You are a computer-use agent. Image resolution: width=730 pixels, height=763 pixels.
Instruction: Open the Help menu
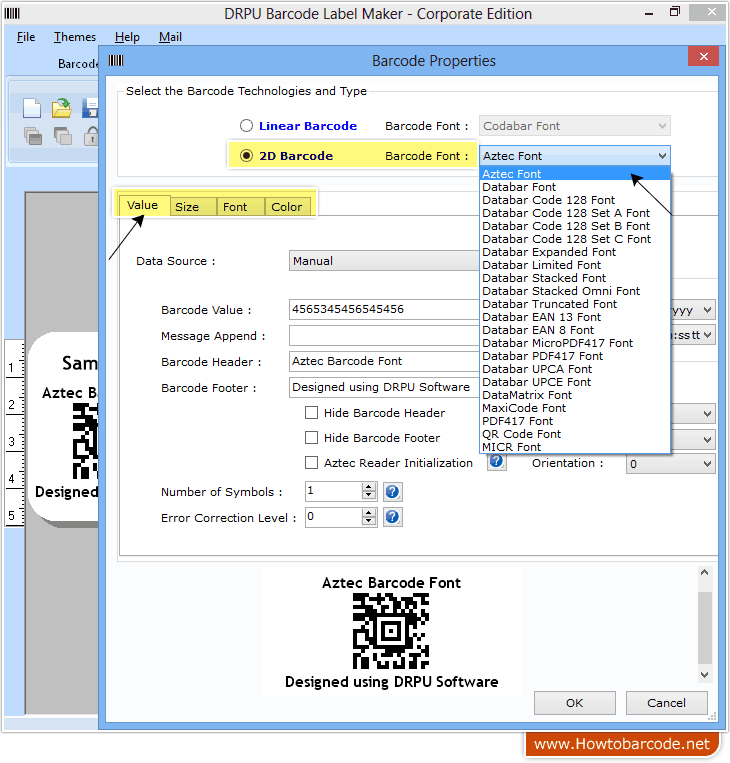tap(127, 37)
